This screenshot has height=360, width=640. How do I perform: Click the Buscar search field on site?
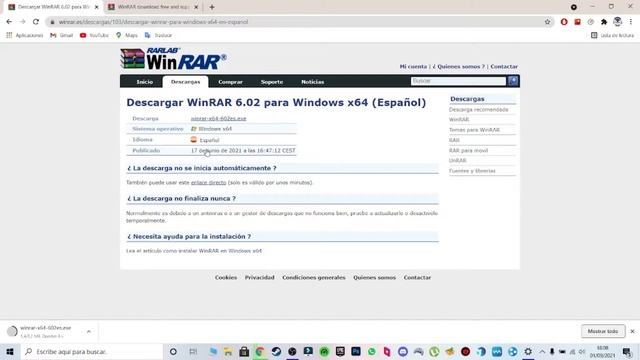click(x=458, y=81)
